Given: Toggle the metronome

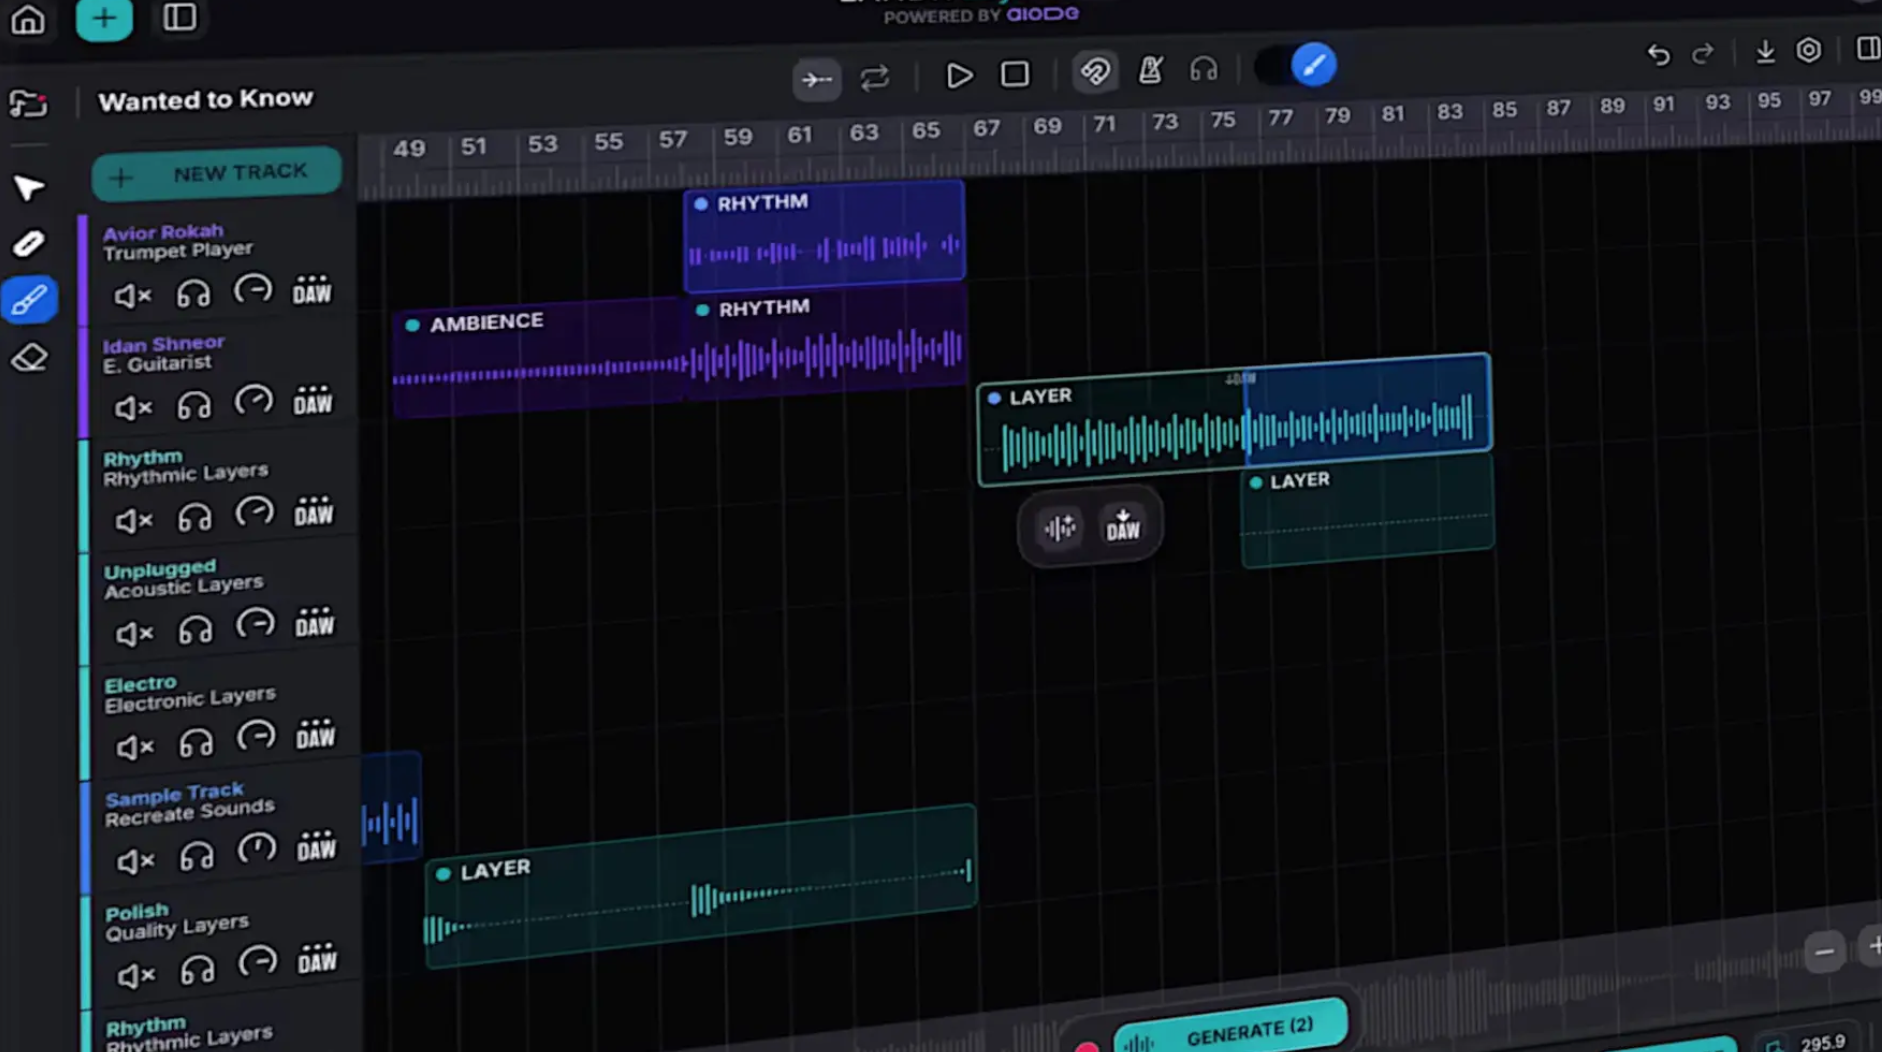Looking at the screenshot, I should click(1150, 70).
